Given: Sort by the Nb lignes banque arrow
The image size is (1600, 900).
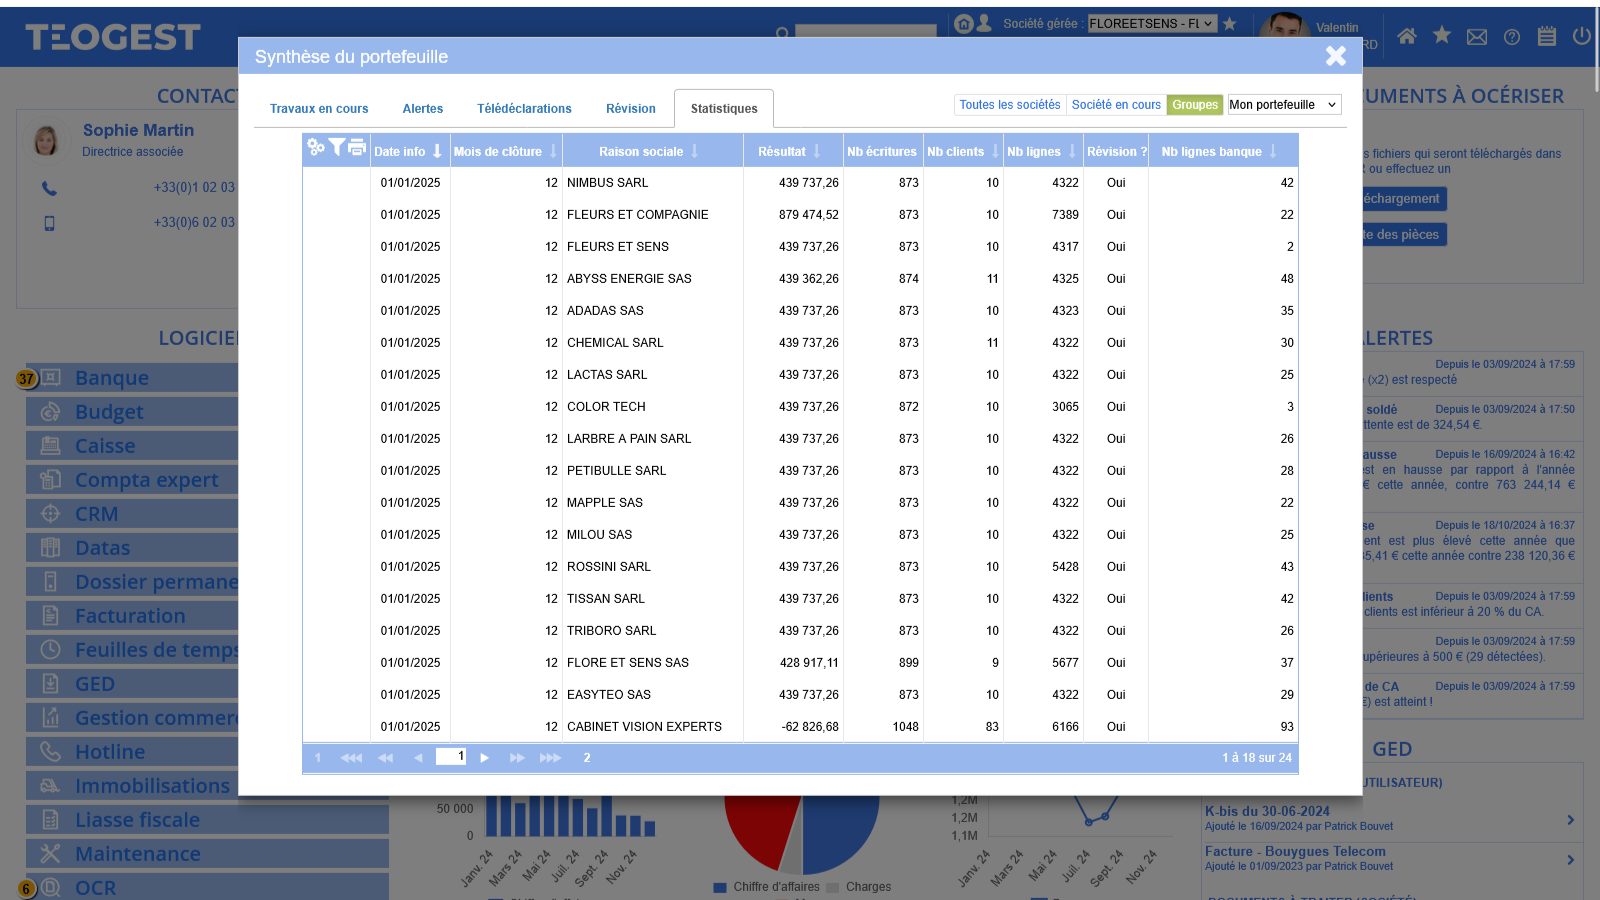Looking at the screenshot, I should 1273,151.
